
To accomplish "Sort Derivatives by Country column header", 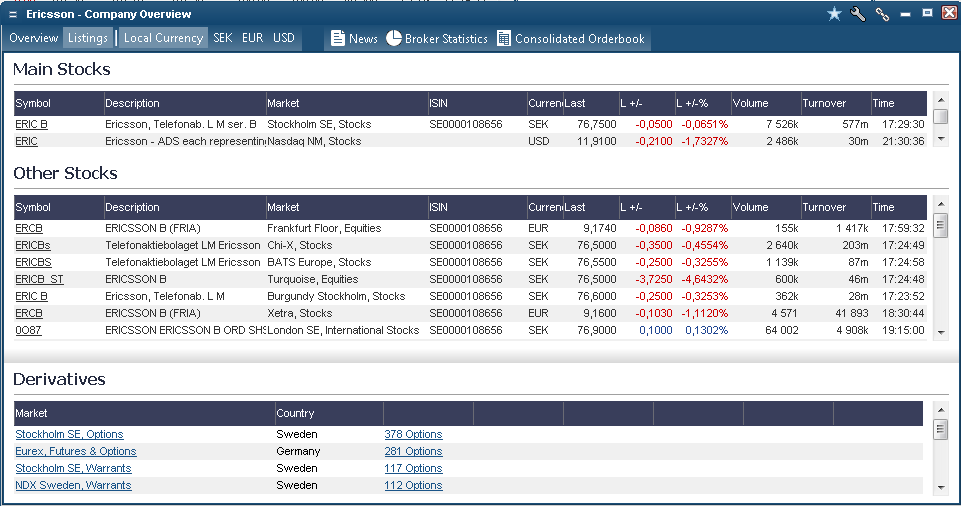I will 329,413.
